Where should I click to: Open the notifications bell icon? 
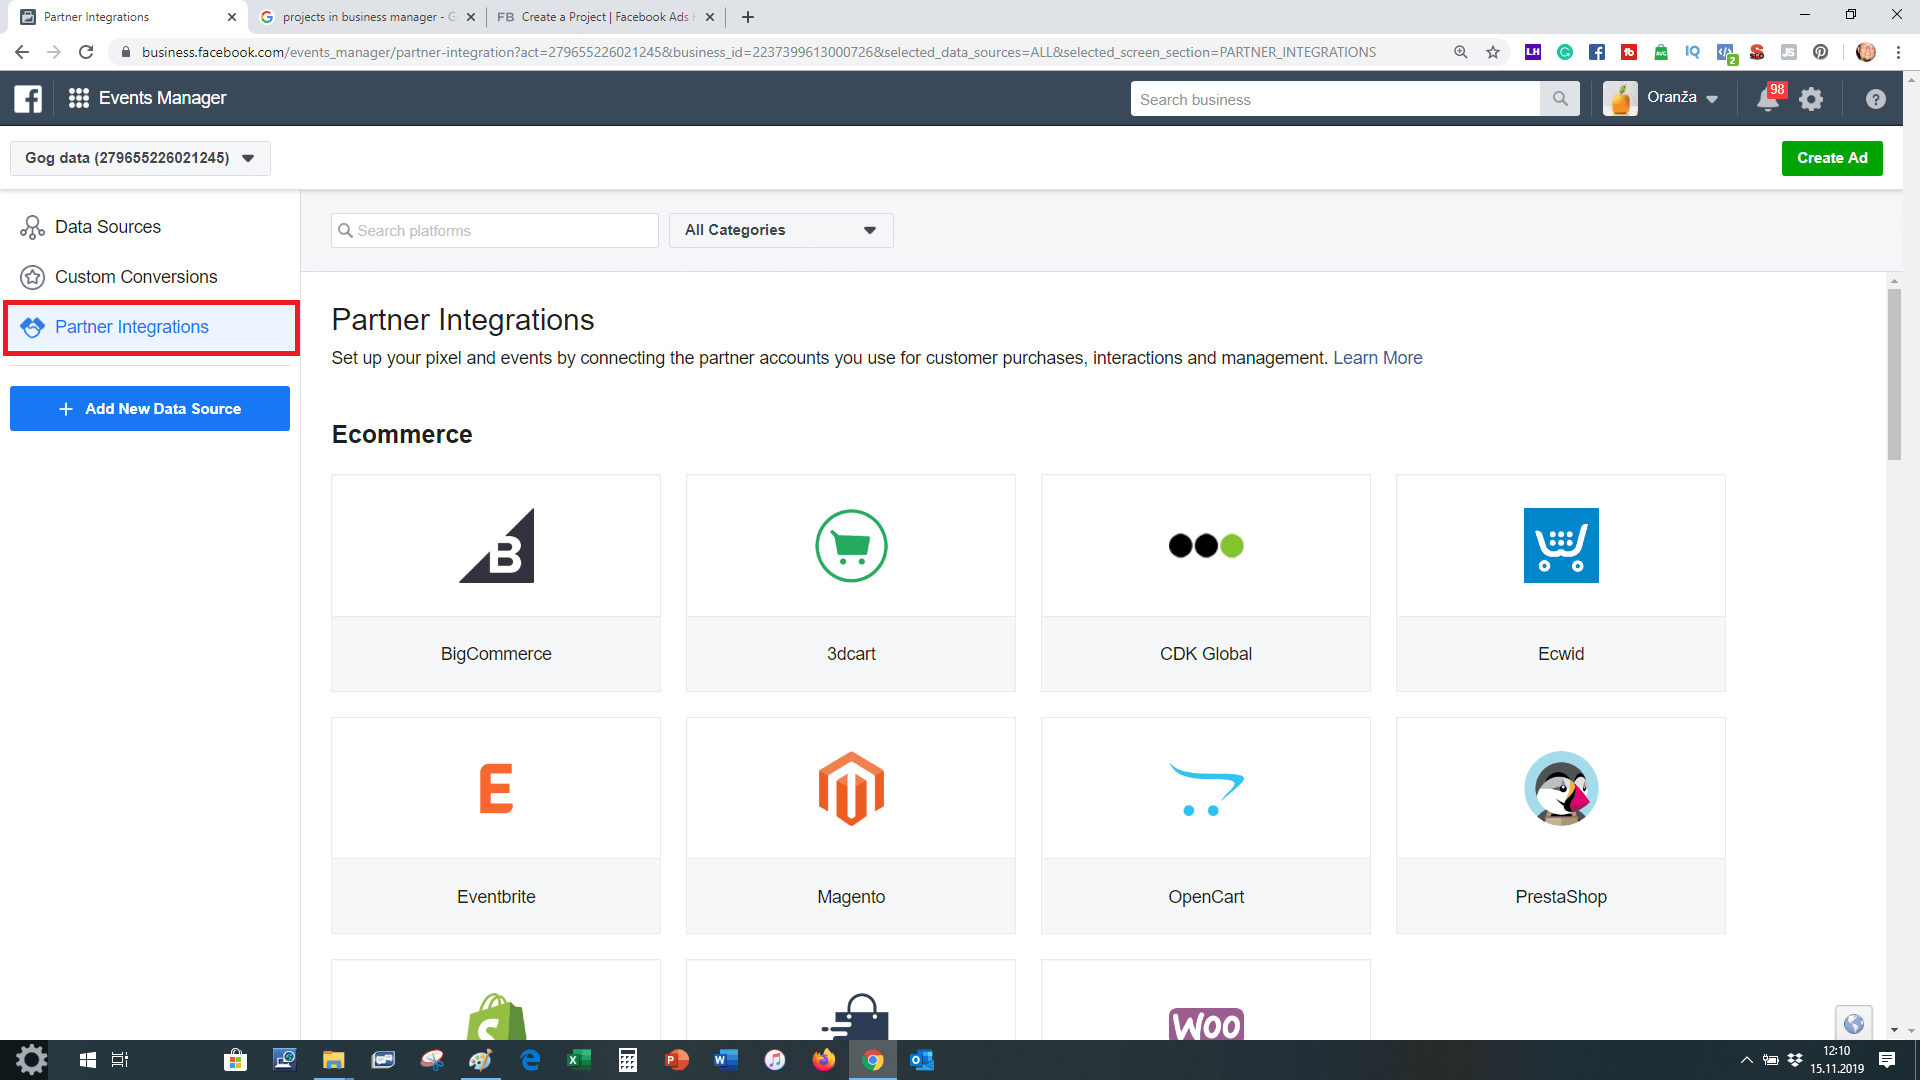tap(1767, 99)
